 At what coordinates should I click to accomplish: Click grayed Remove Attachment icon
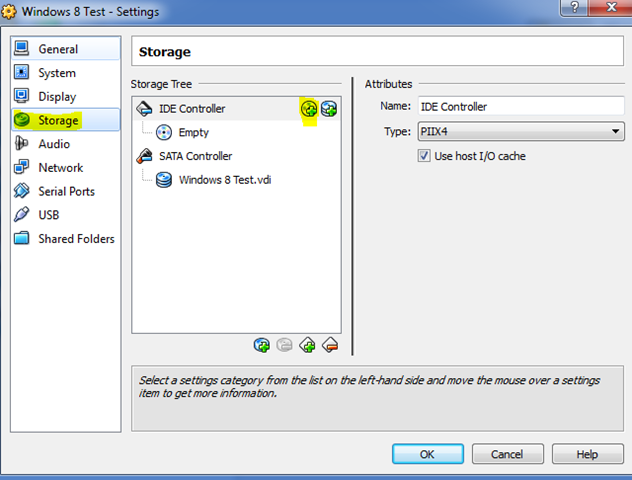point(285,345)
